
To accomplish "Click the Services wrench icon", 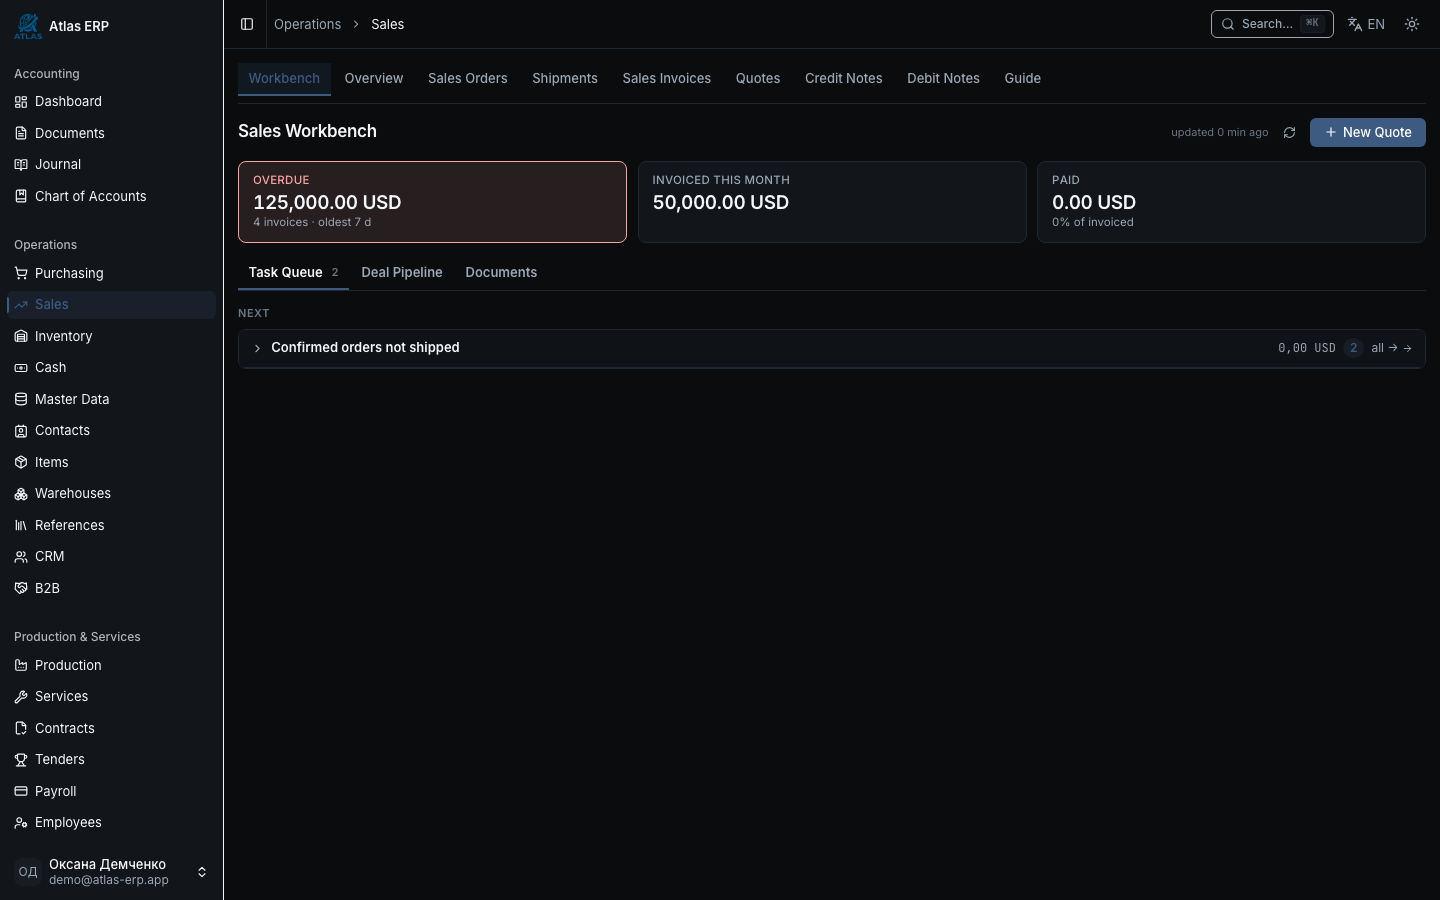I will pos(21,697).
